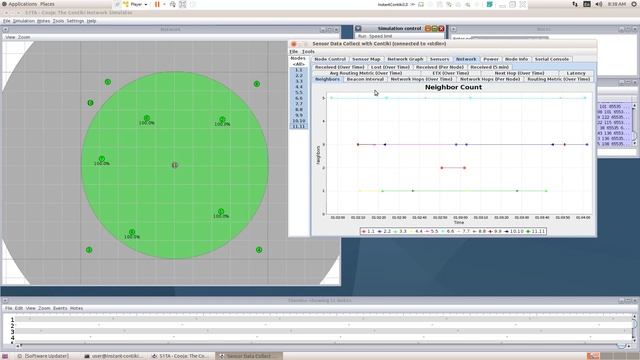Viewport: 640px width, 360px height.
Task: Select <All> in the Nodes list
Action: [x=299, y=64]
